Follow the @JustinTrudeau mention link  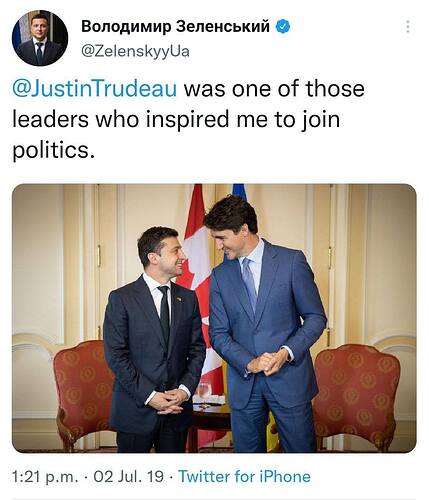point(95,89)
